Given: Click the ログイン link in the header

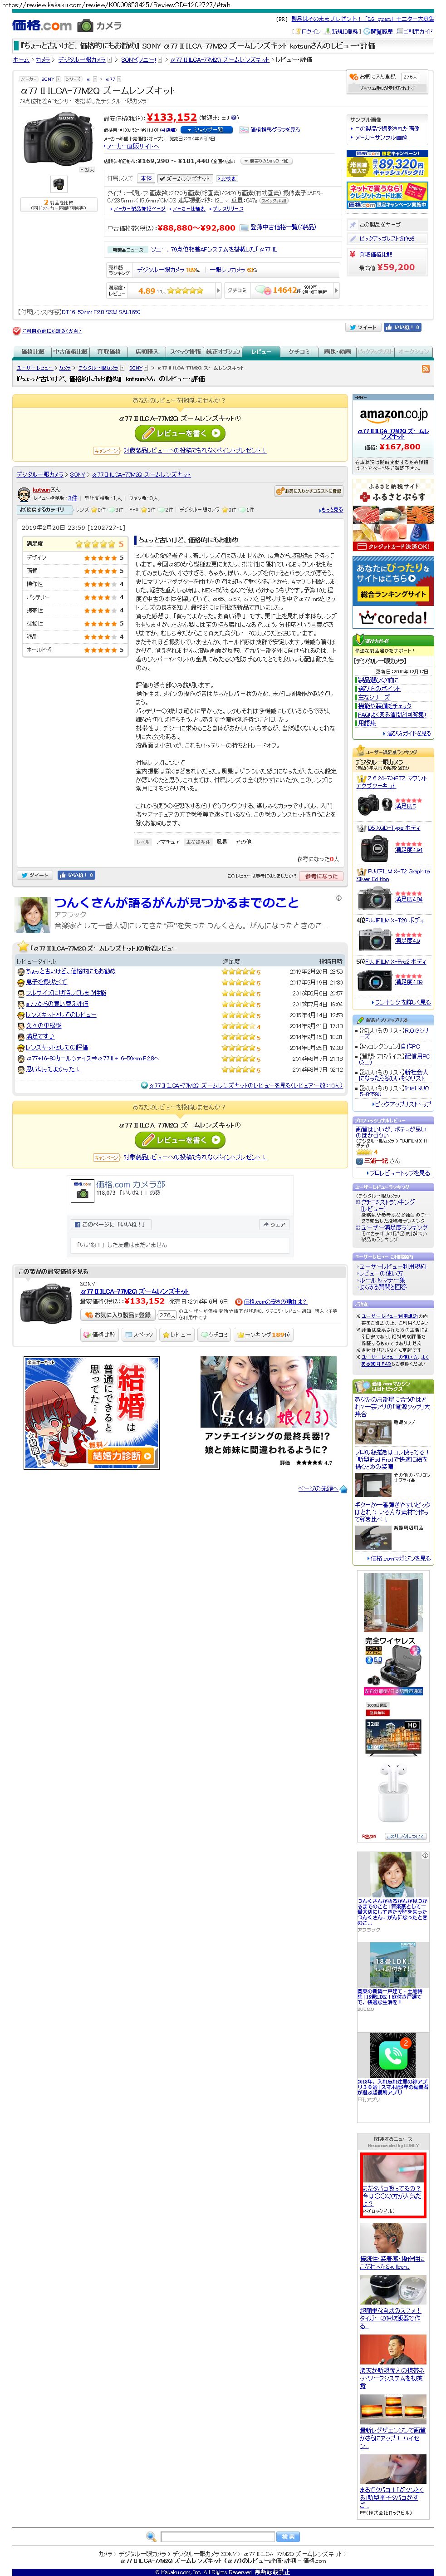Looking at the screenshot, I should click(311, 32).
